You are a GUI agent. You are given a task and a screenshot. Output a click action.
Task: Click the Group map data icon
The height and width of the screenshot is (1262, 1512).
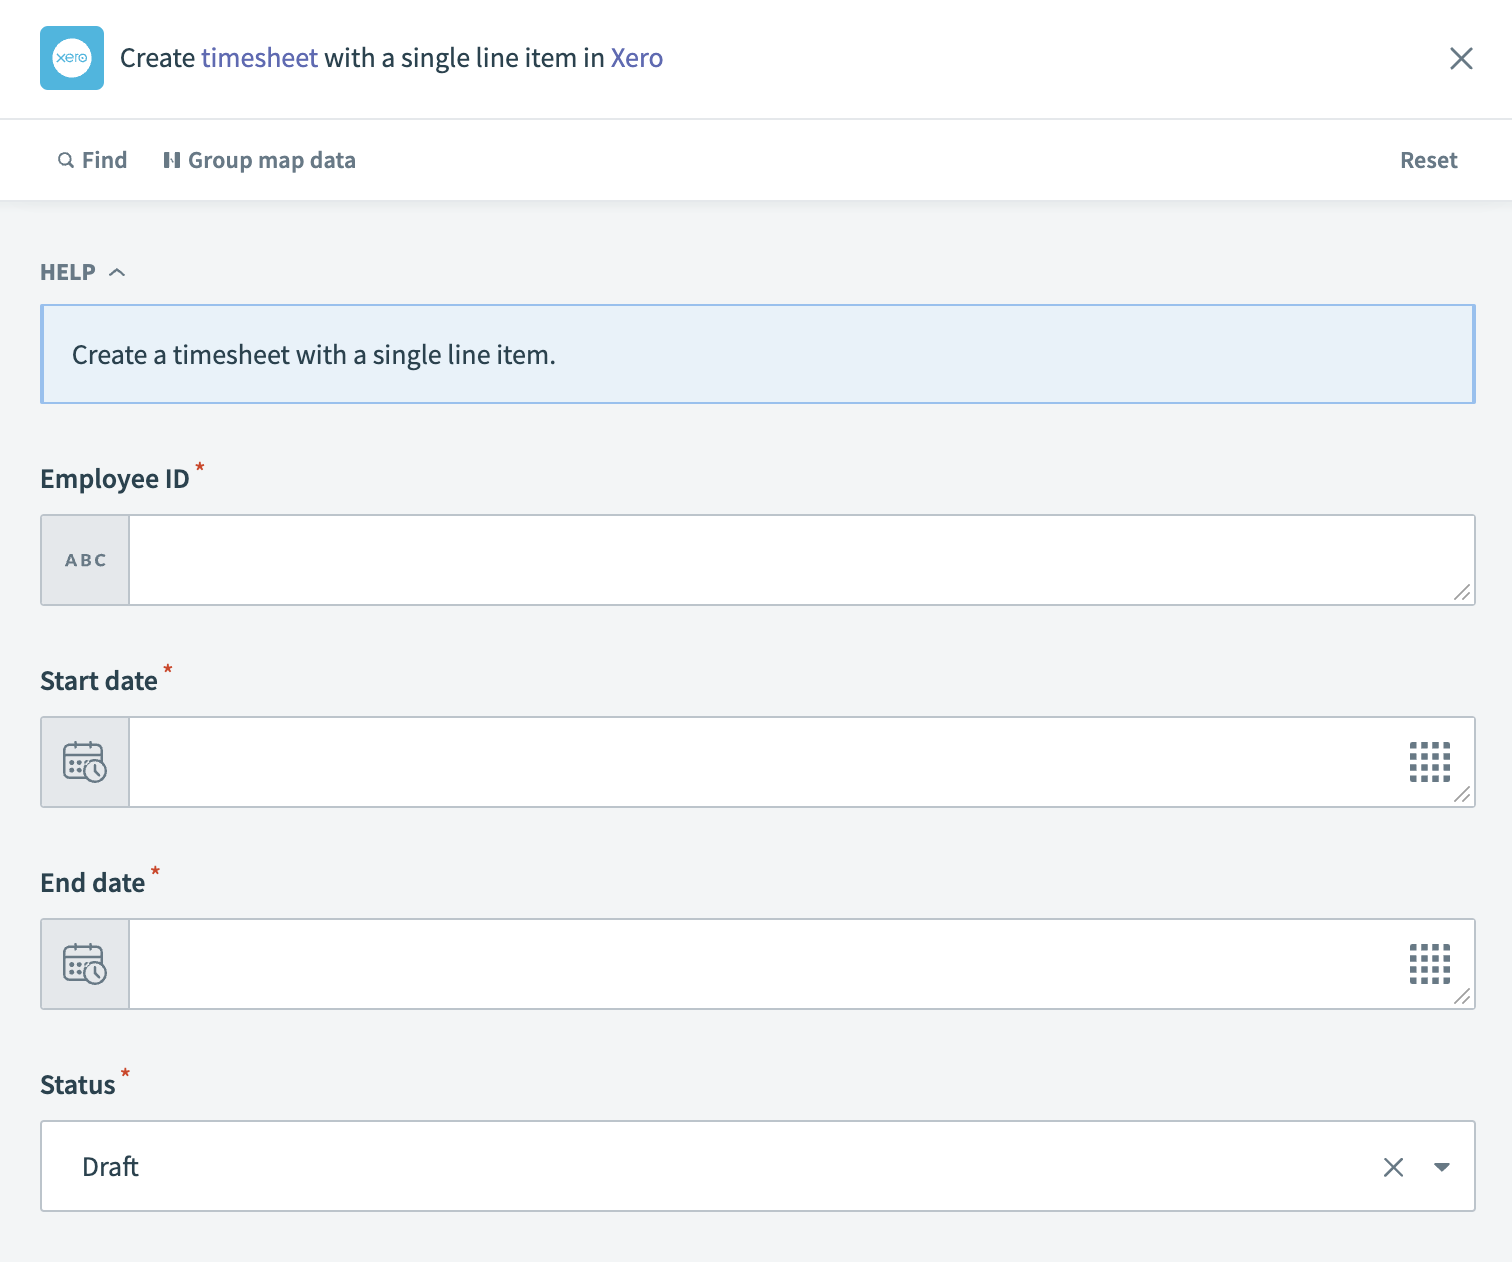pyautogui.click(x=172, y=159)
